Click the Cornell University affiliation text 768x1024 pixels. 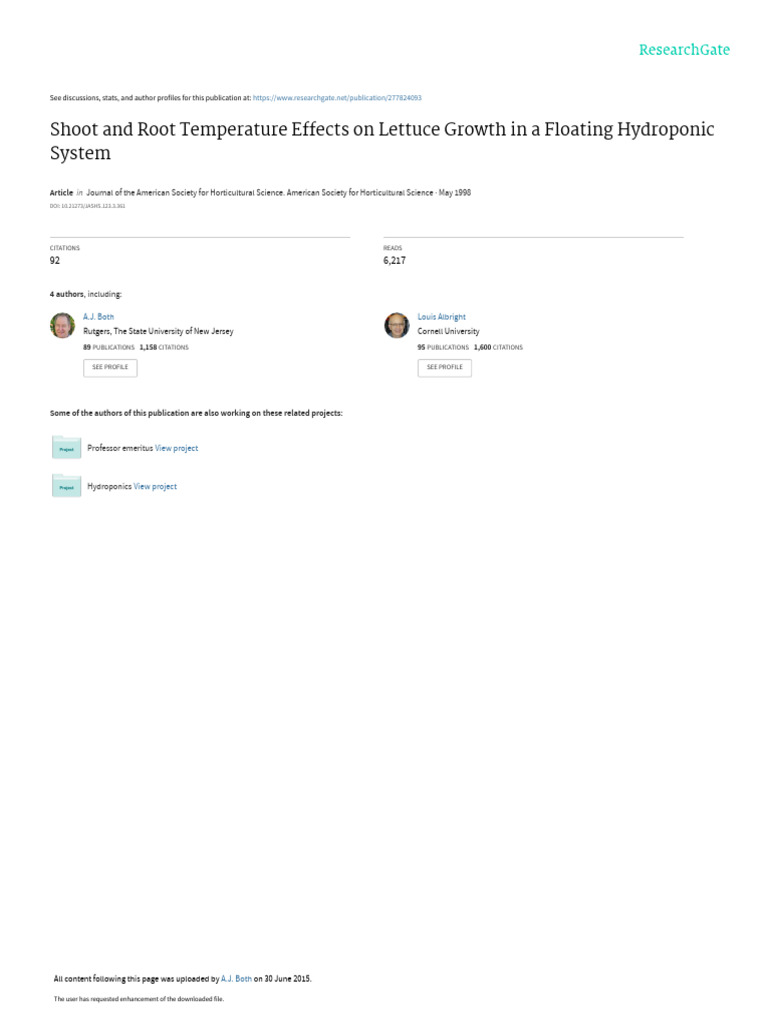449,332
